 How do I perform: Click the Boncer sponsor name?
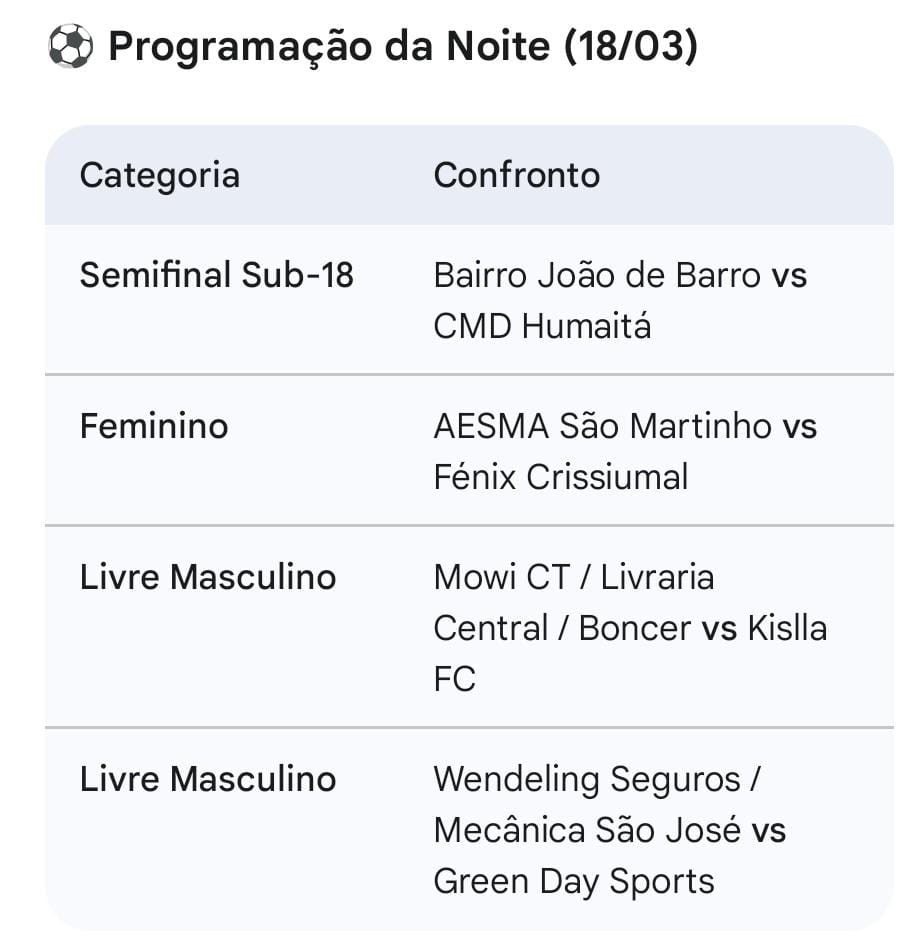pyautogui.click(x=635, y=628)
